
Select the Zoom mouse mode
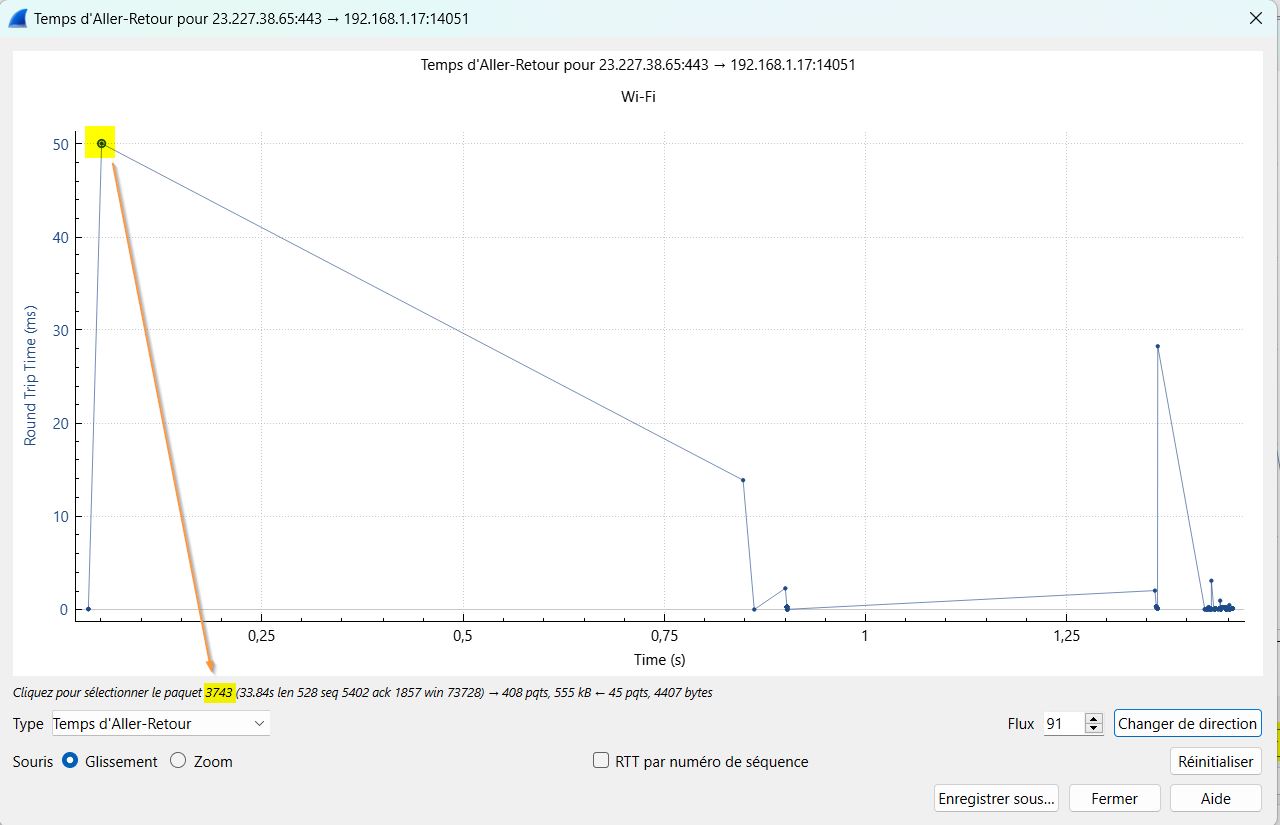[180, 761]
